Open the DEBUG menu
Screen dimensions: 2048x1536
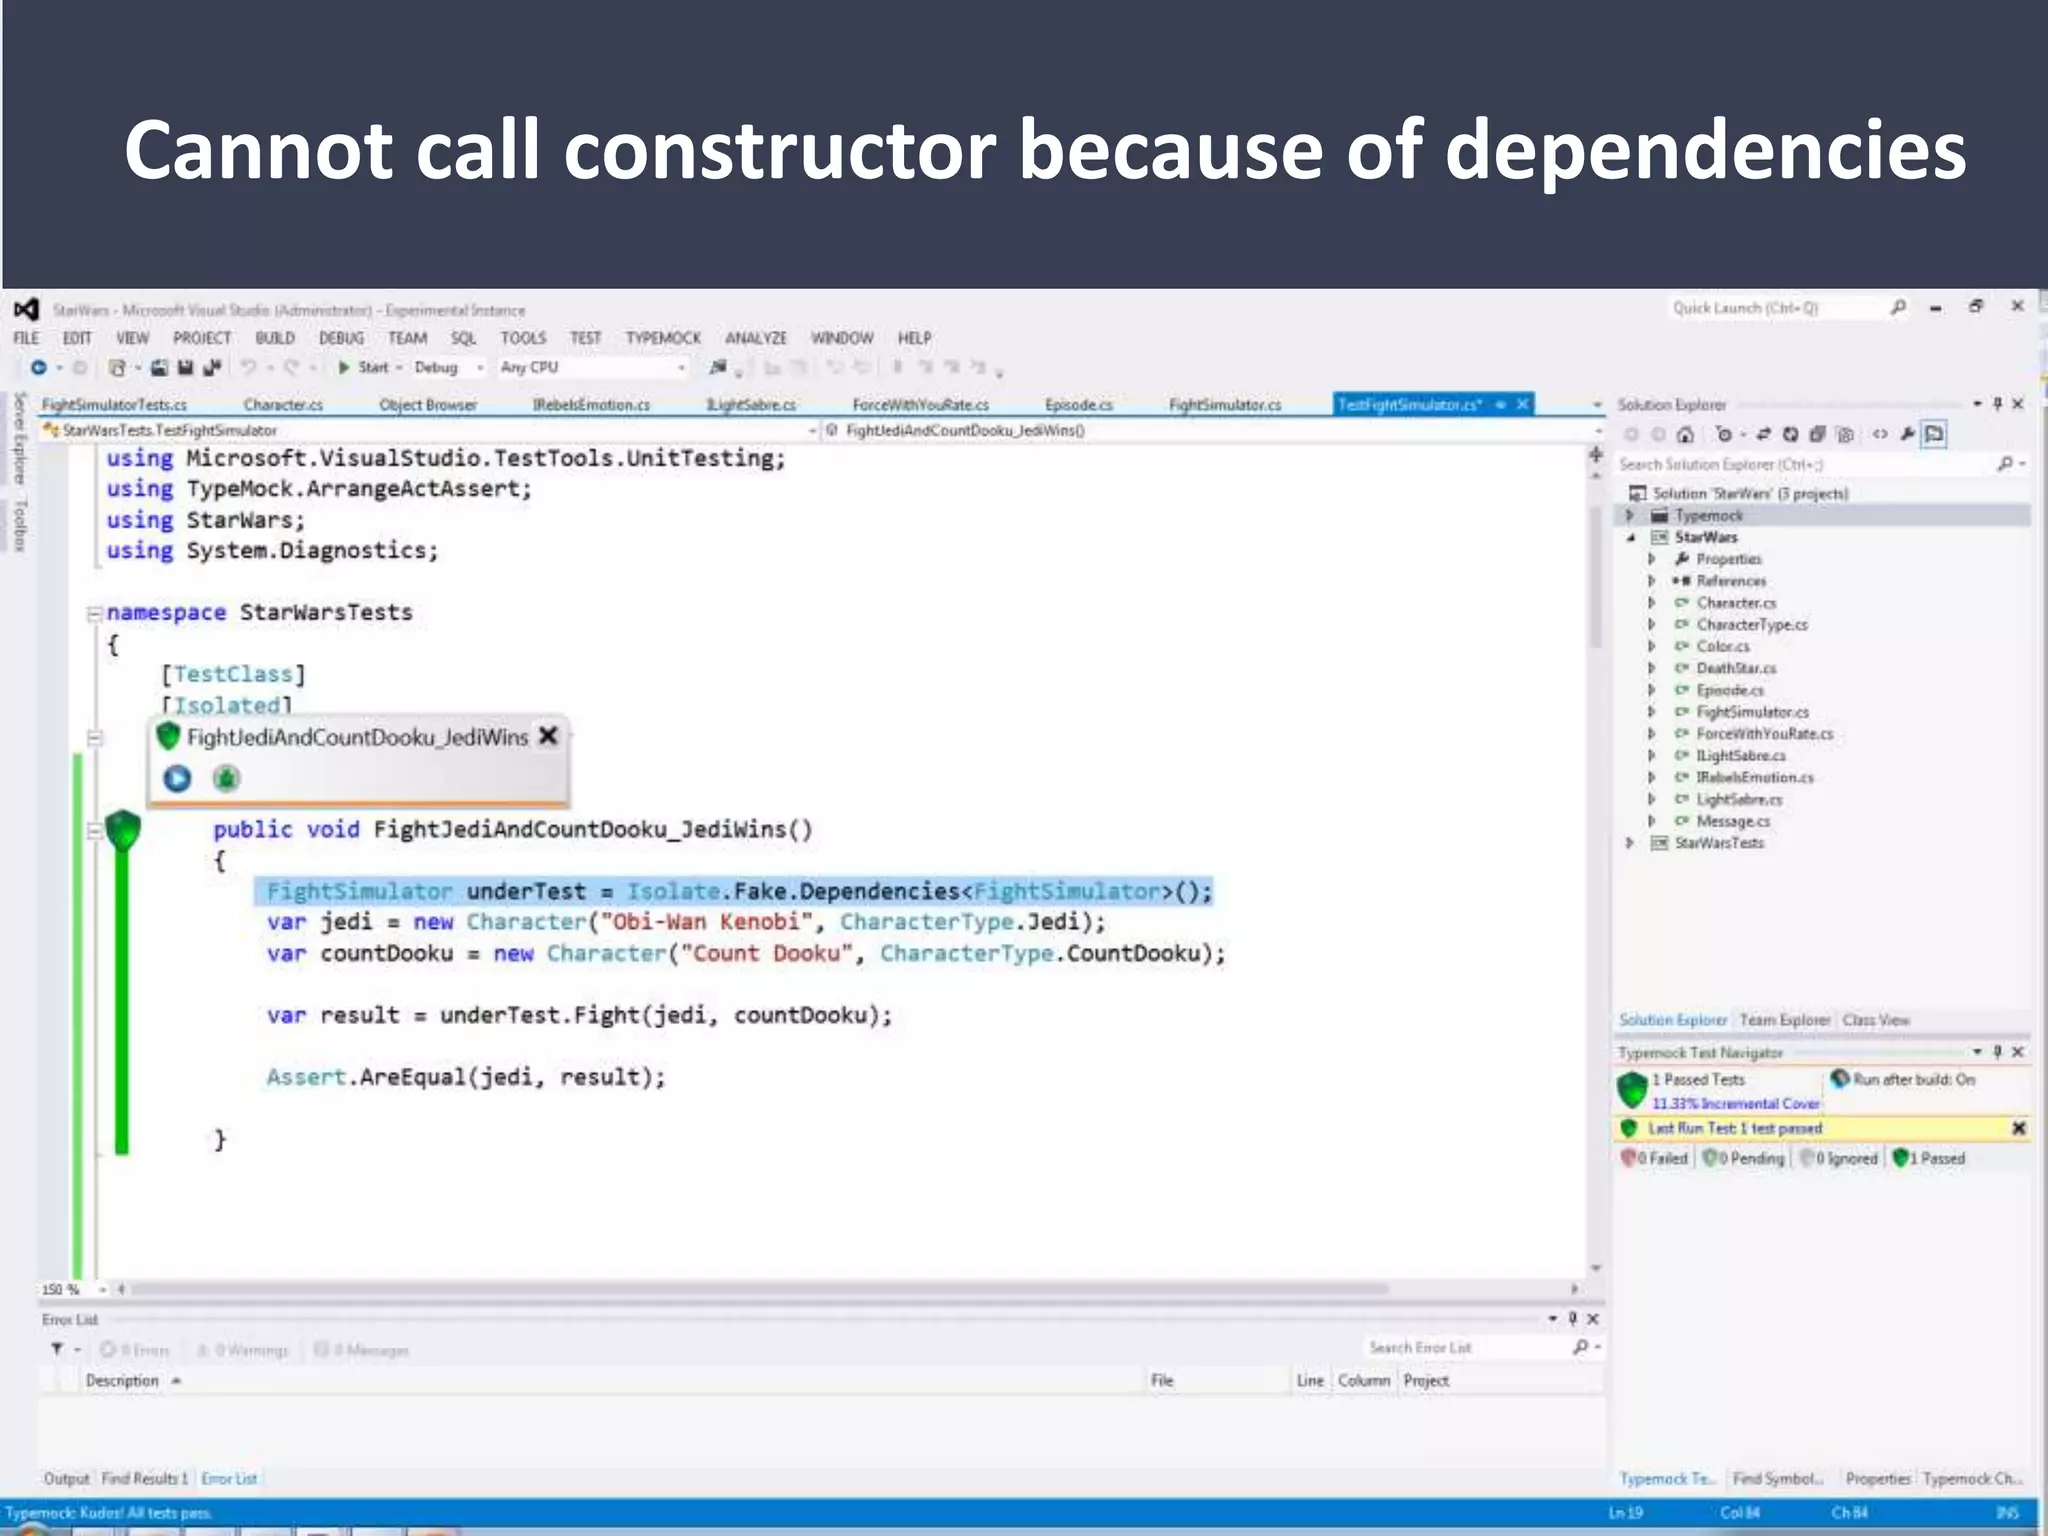click(341, 338)
